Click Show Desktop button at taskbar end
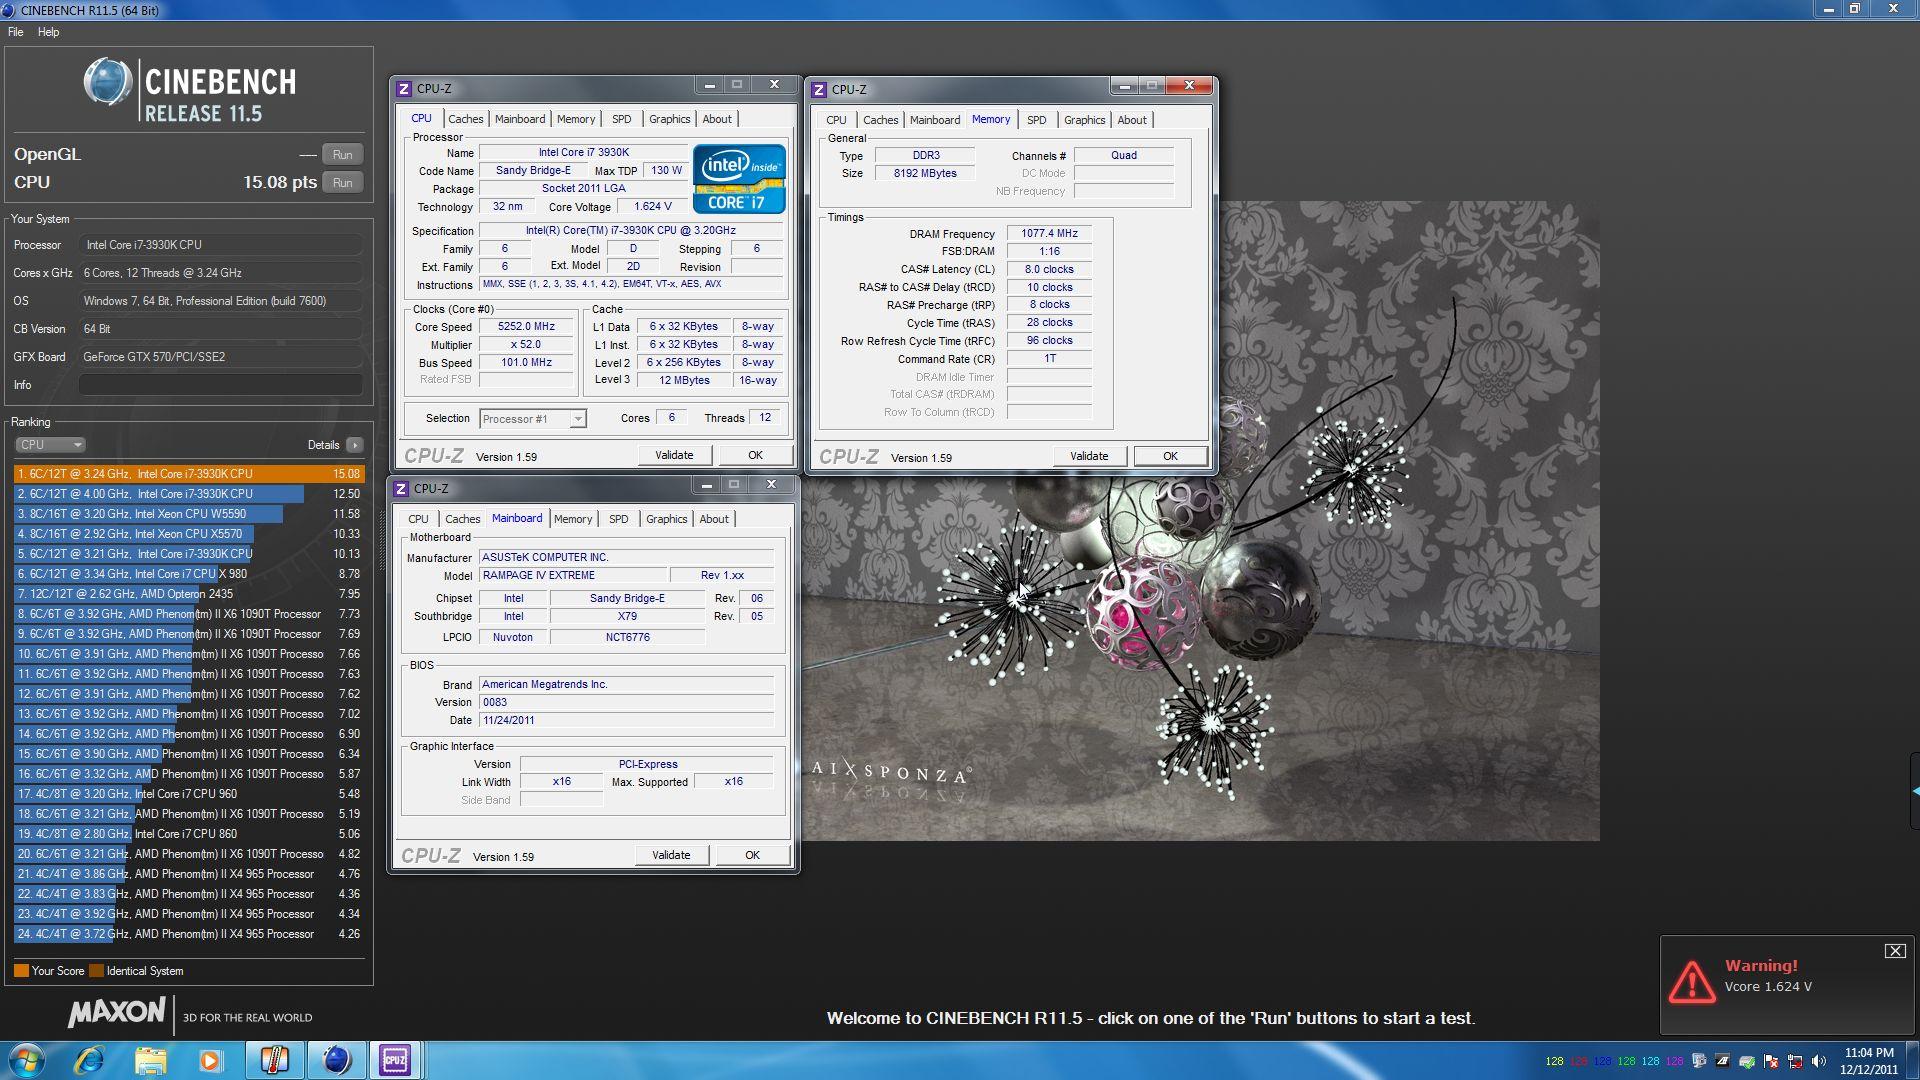The image size is (1920, 1080). tap(1912, 1061)
